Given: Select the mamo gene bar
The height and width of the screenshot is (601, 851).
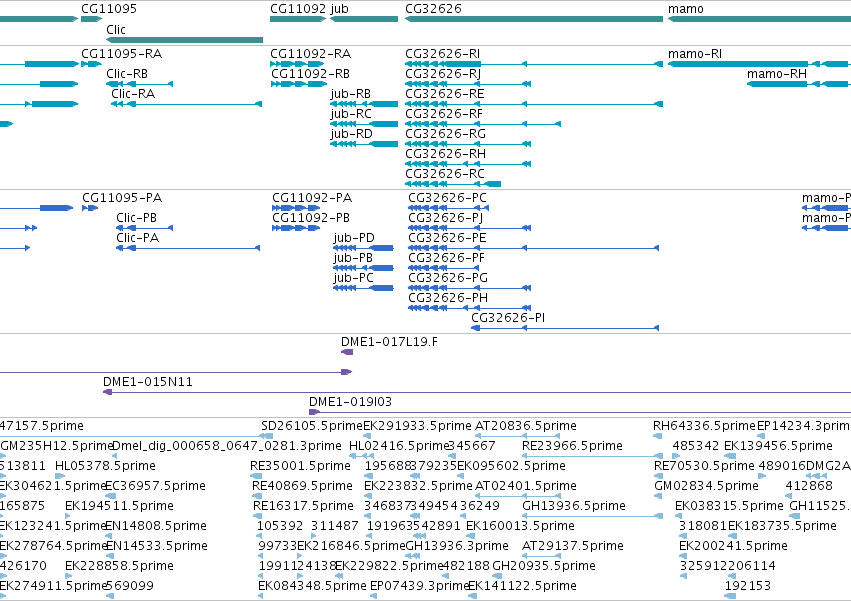Looking at the screenshot, I should [x=759, y=19].
